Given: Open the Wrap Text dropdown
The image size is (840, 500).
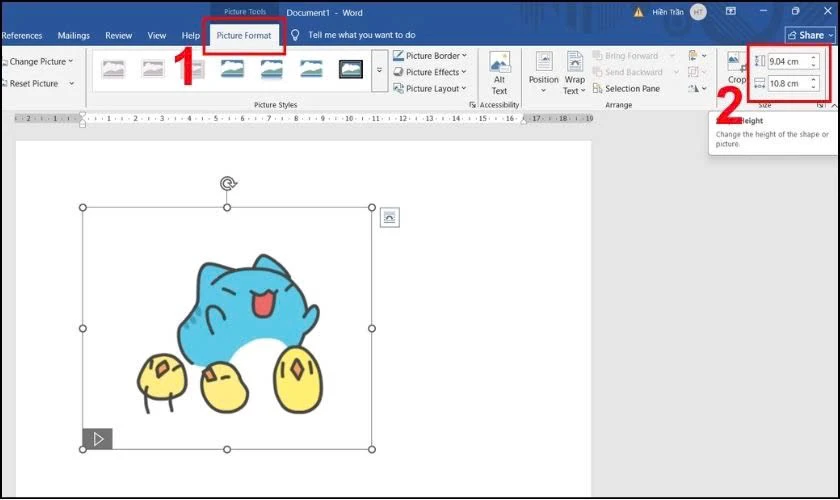Looking at the screenshot, I should (574, 74).
